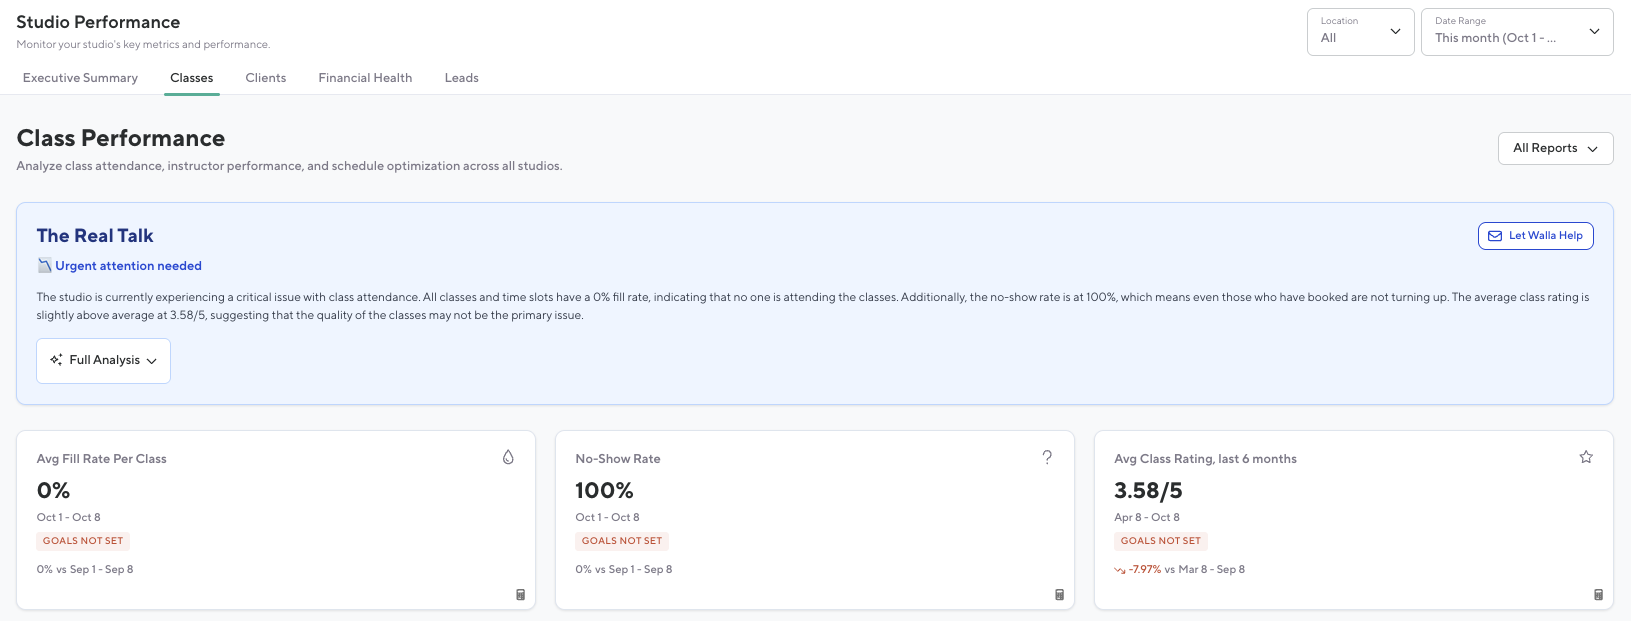Click the question mark icon on No-Show Rate card
Image resolution: width=1631 pixels, height=621 pixels.
(x=1047, y=457)
